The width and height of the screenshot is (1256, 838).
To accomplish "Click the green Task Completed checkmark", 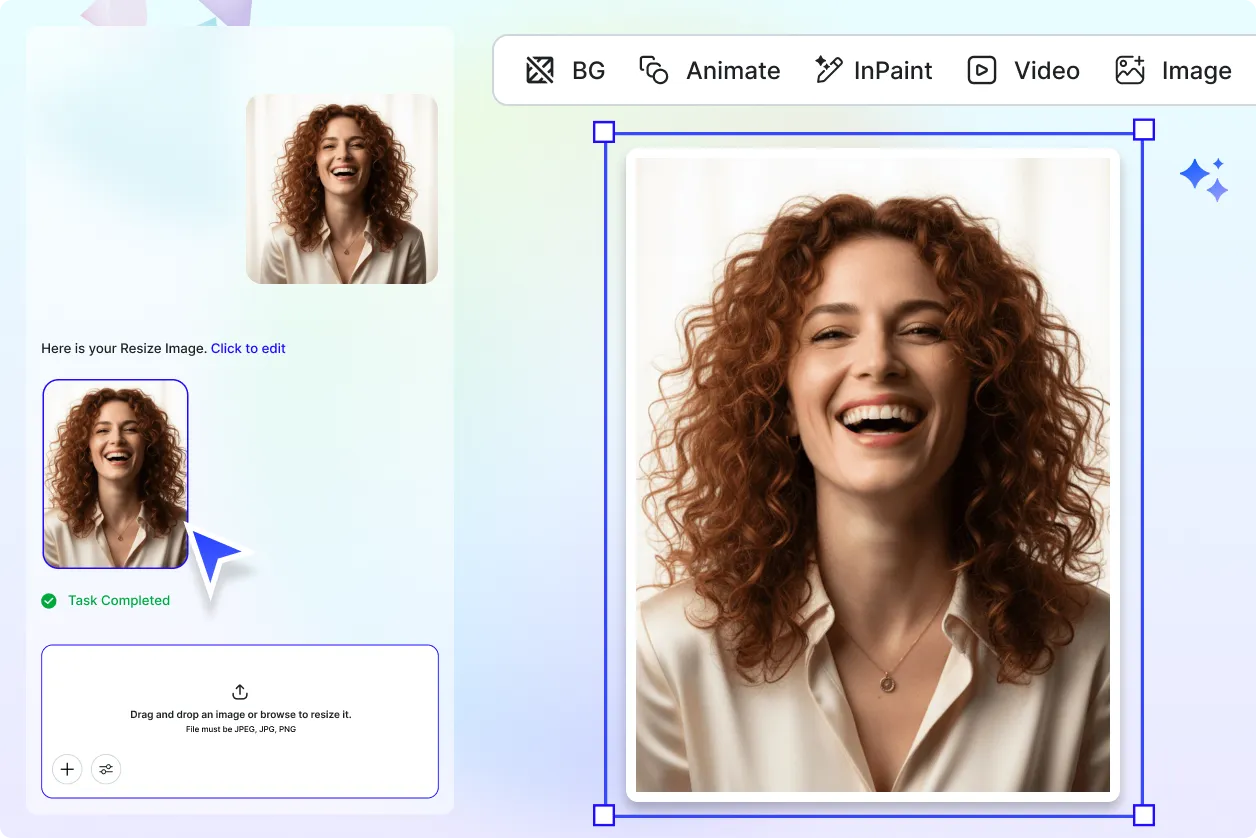I will point(49,601).
